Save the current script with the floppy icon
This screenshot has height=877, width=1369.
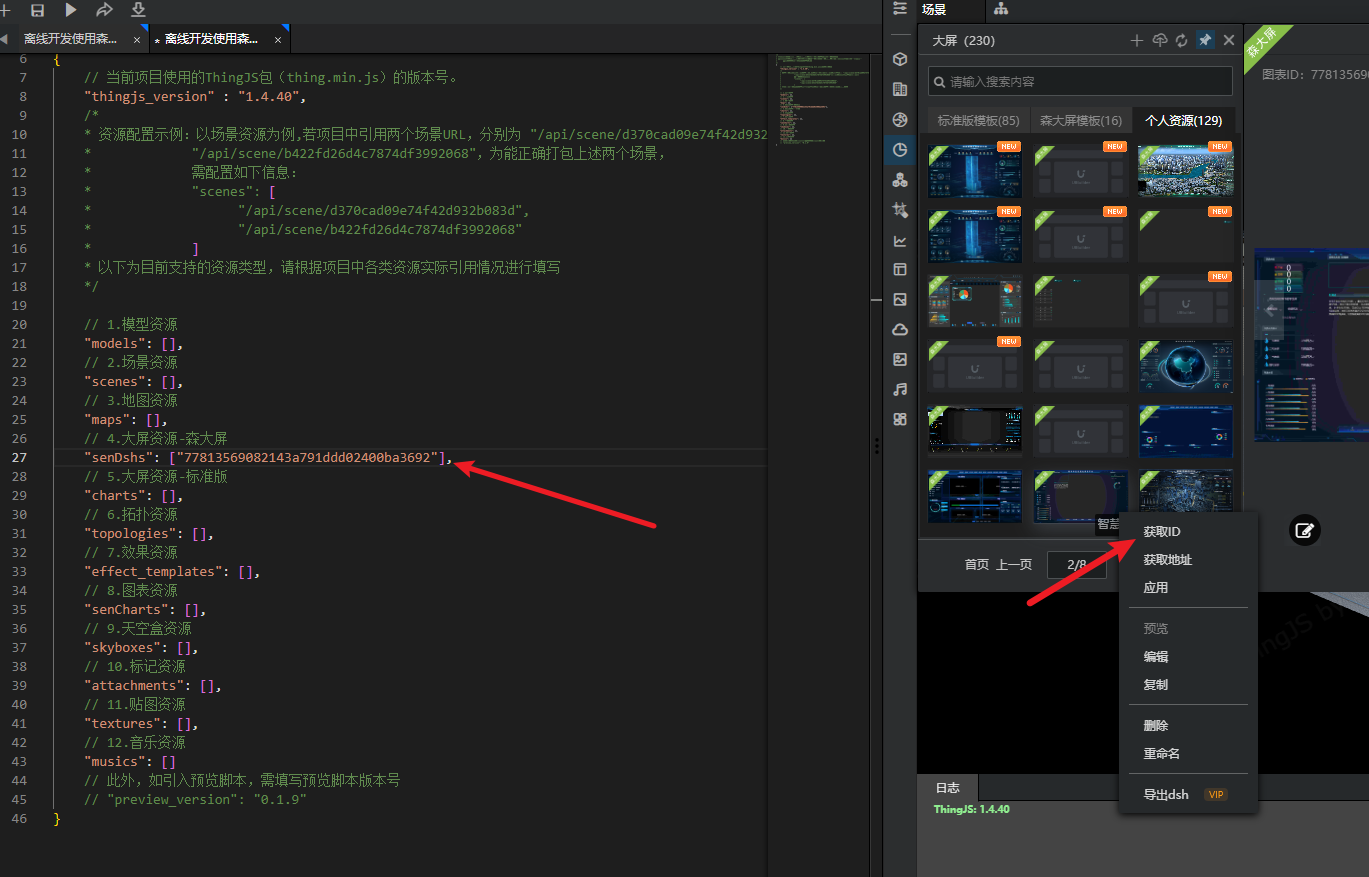pos(38,10)
